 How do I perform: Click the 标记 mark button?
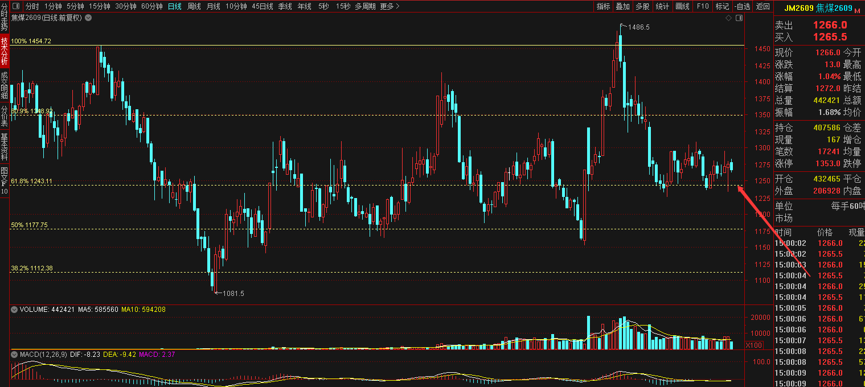722,7
